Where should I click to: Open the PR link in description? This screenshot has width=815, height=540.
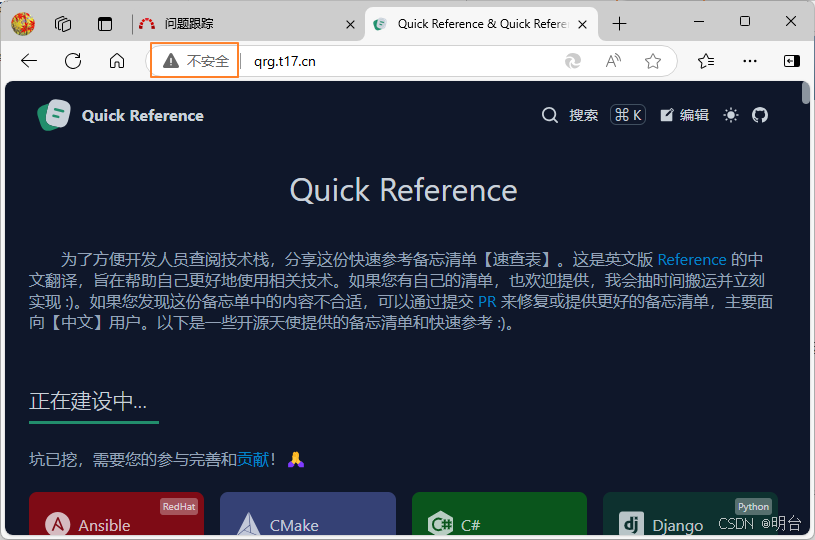(487, 302)
